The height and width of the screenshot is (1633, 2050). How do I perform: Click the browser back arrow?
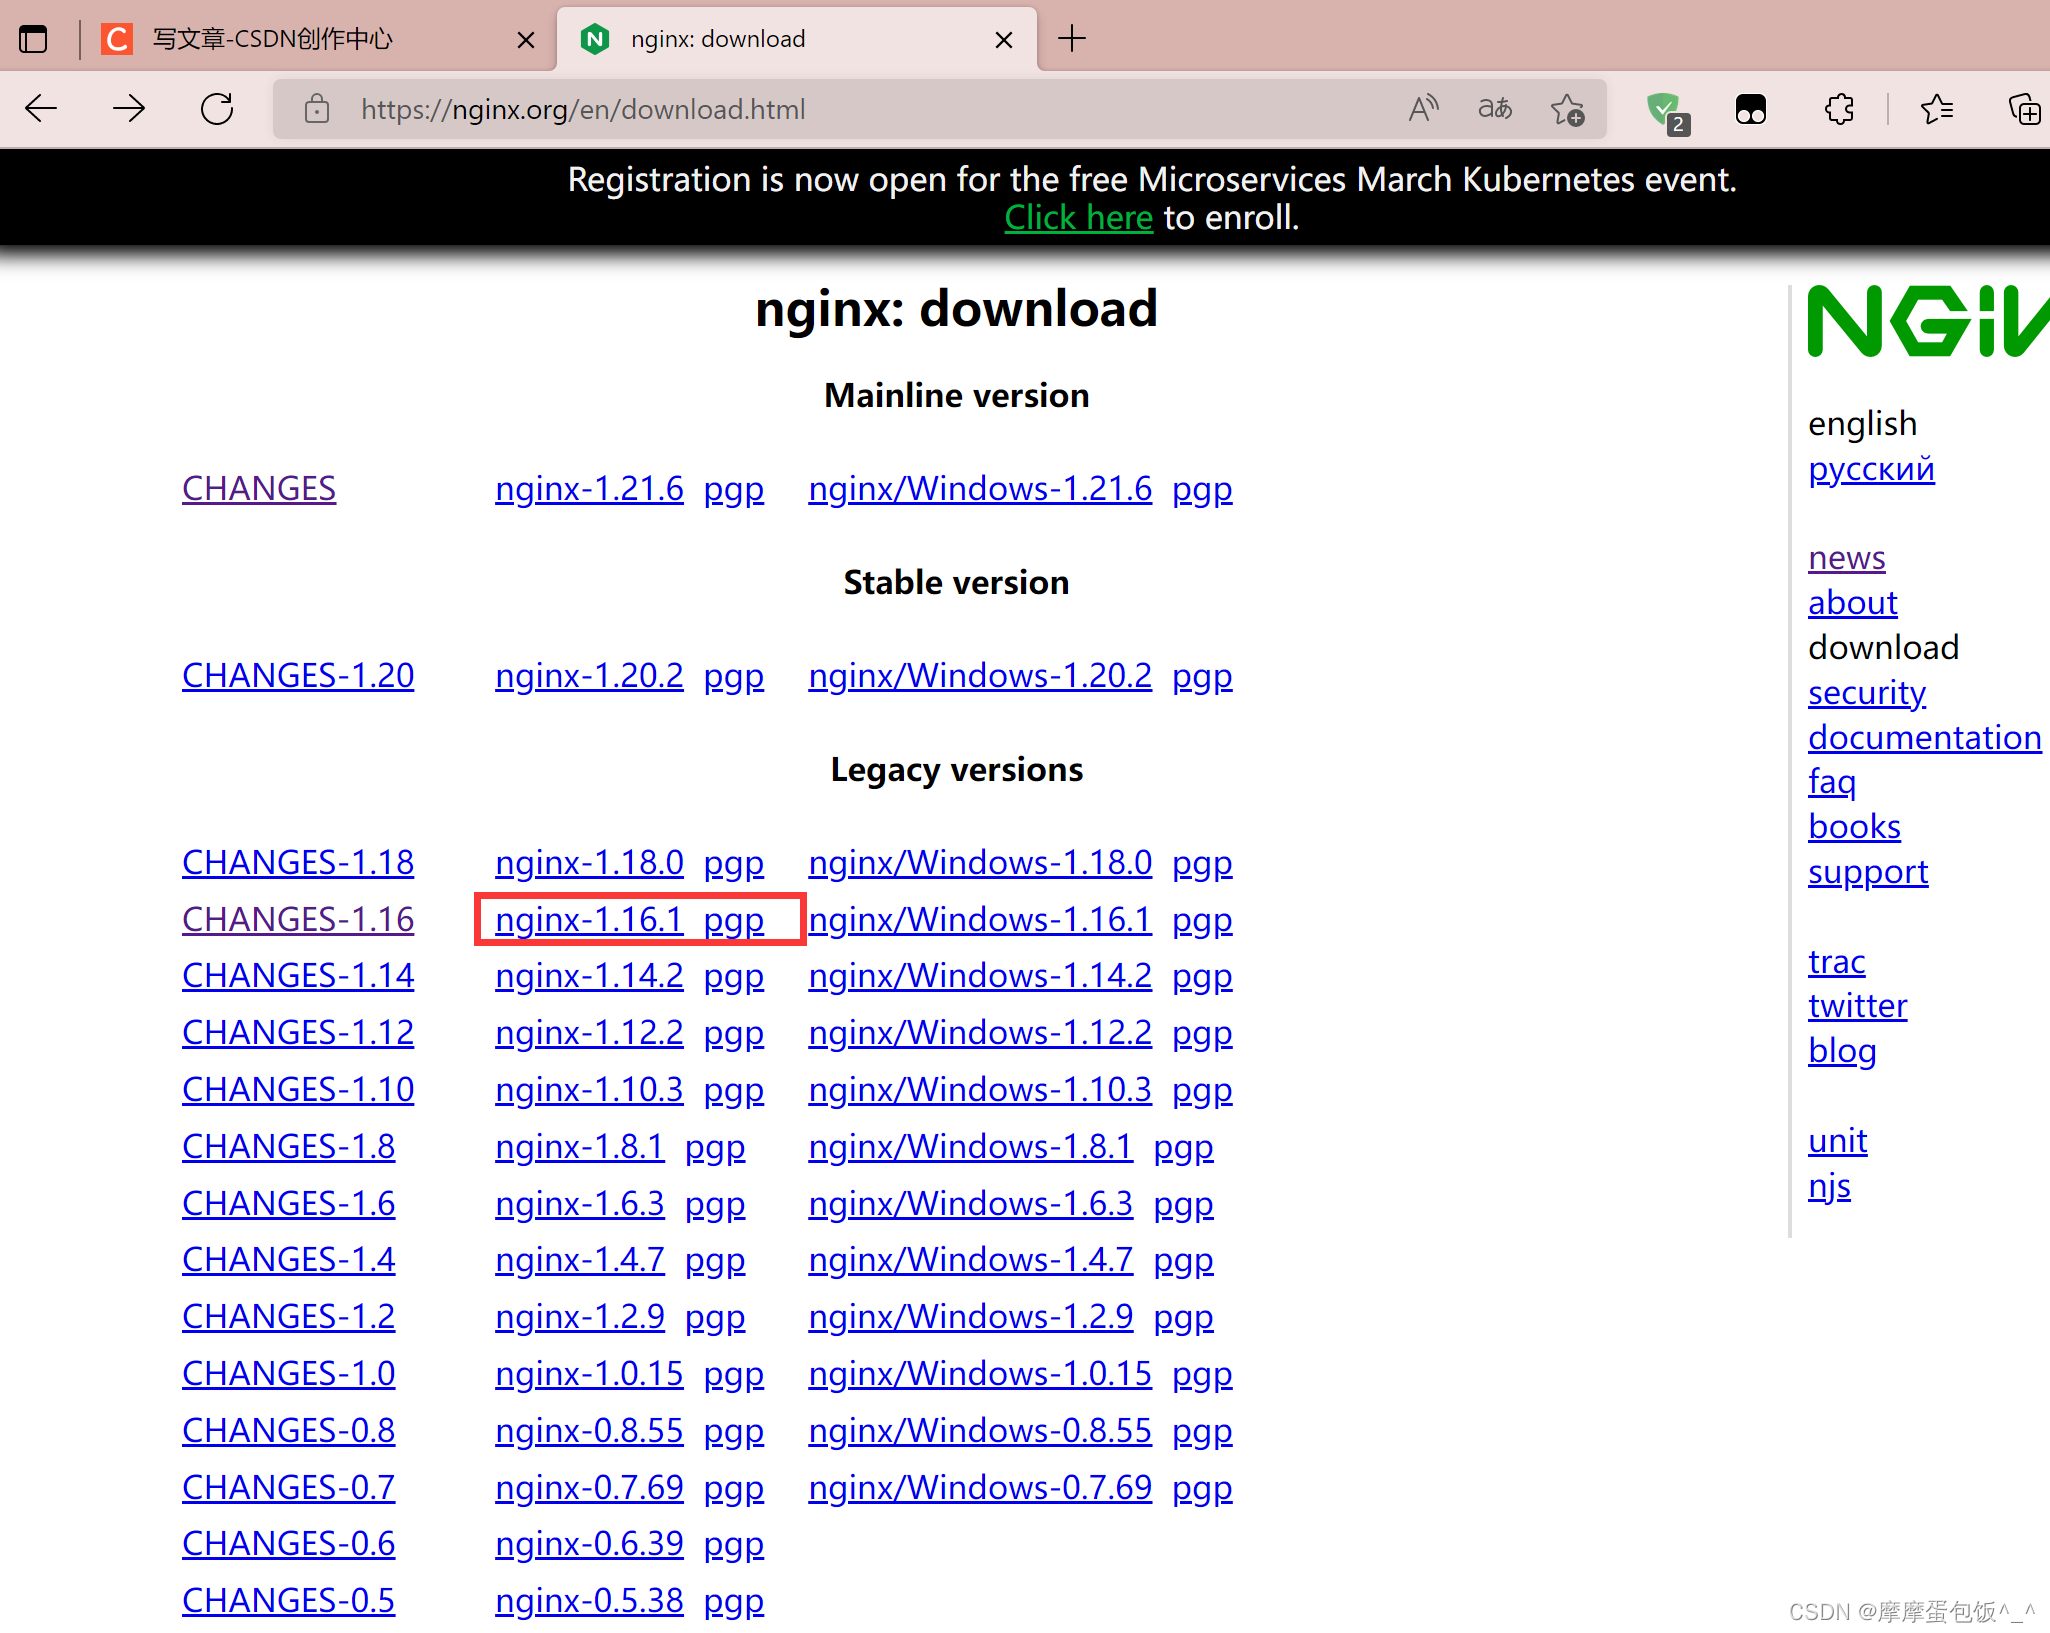click(41, 109)
